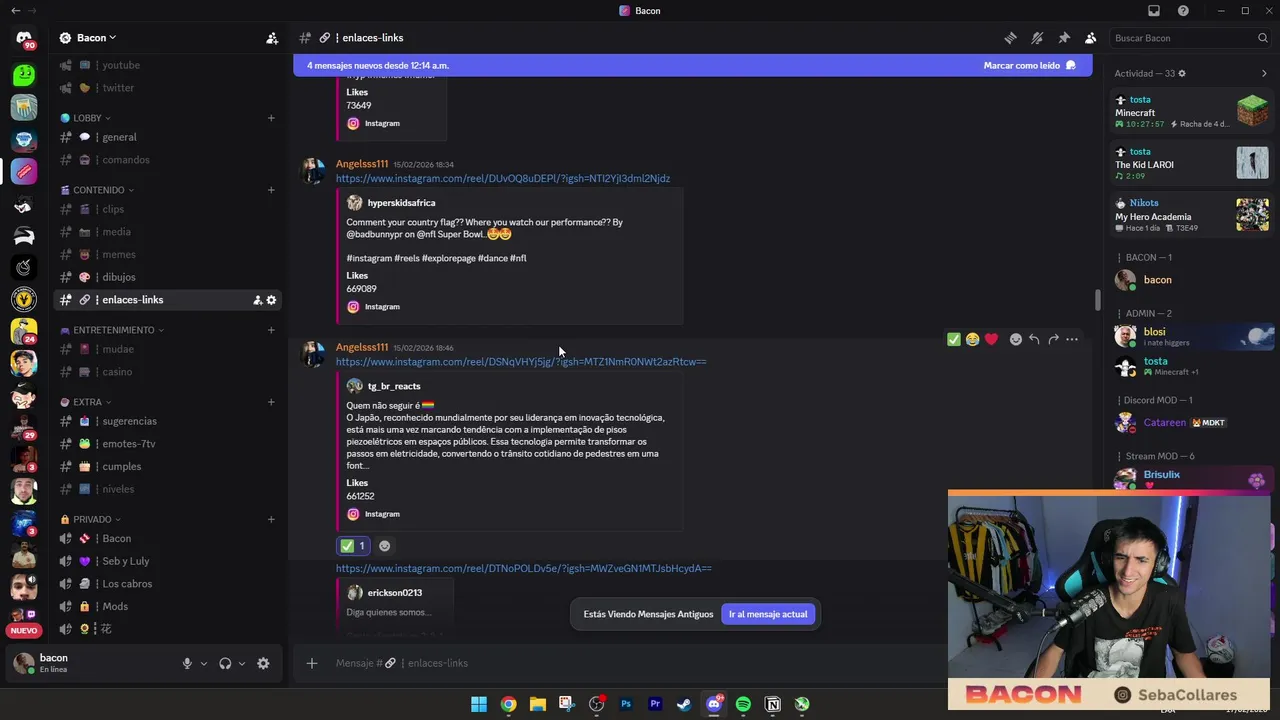The height and width of the screenshot is (720, 1280).
Task: Collapse the LOBBY category
Action: pyautogui.click(x=86, y=118)
